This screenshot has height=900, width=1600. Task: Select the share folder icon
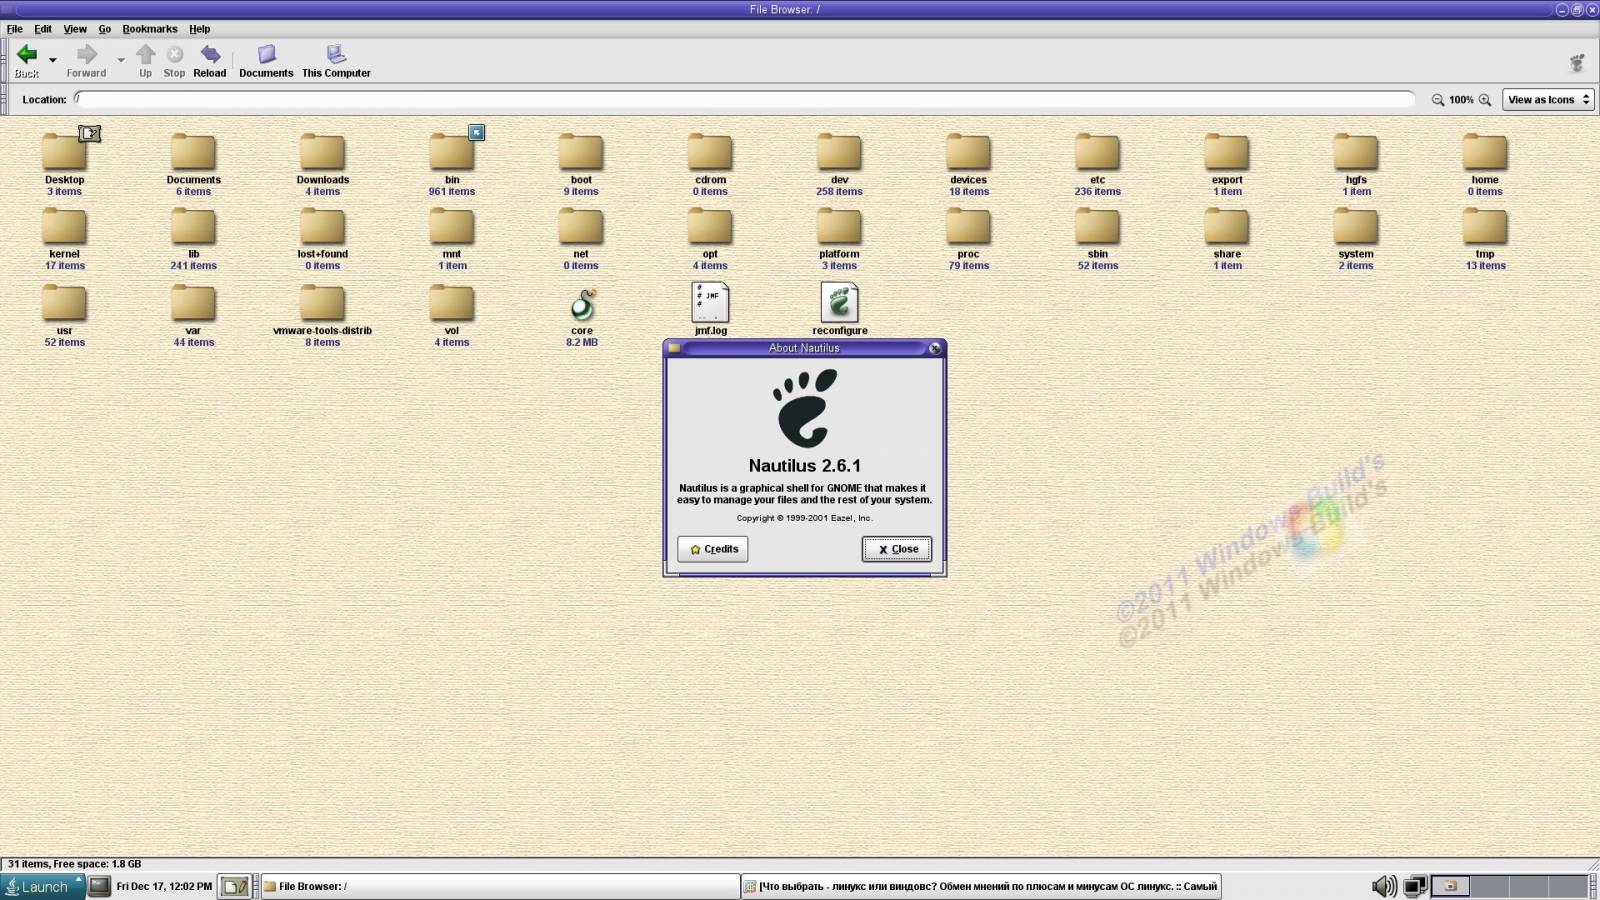pyautogui.click(x=1227, y=226)
